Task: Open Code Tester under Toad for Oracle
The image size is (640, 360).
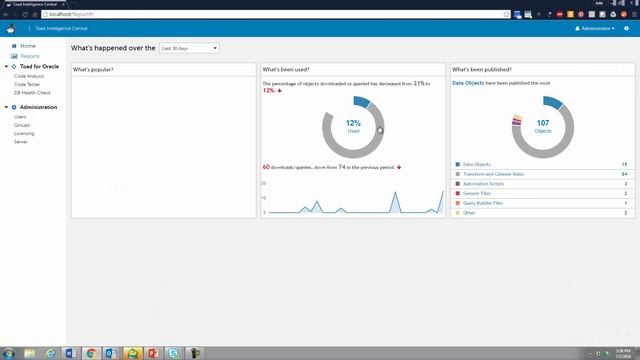Action: [27, 84]
